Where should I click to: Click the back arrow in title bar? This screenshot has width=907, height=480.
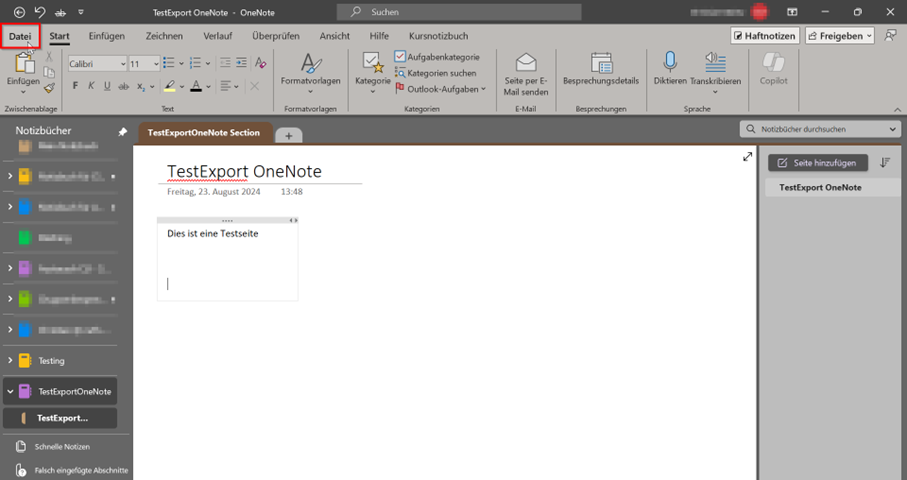[x=19, y=12]
